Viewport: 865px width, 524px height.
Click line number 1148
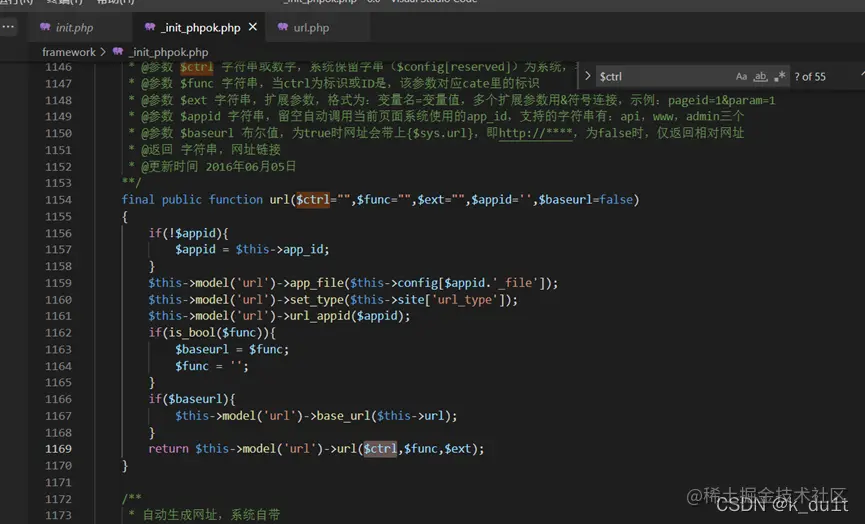pyautogui.click(x=58, y=100)
